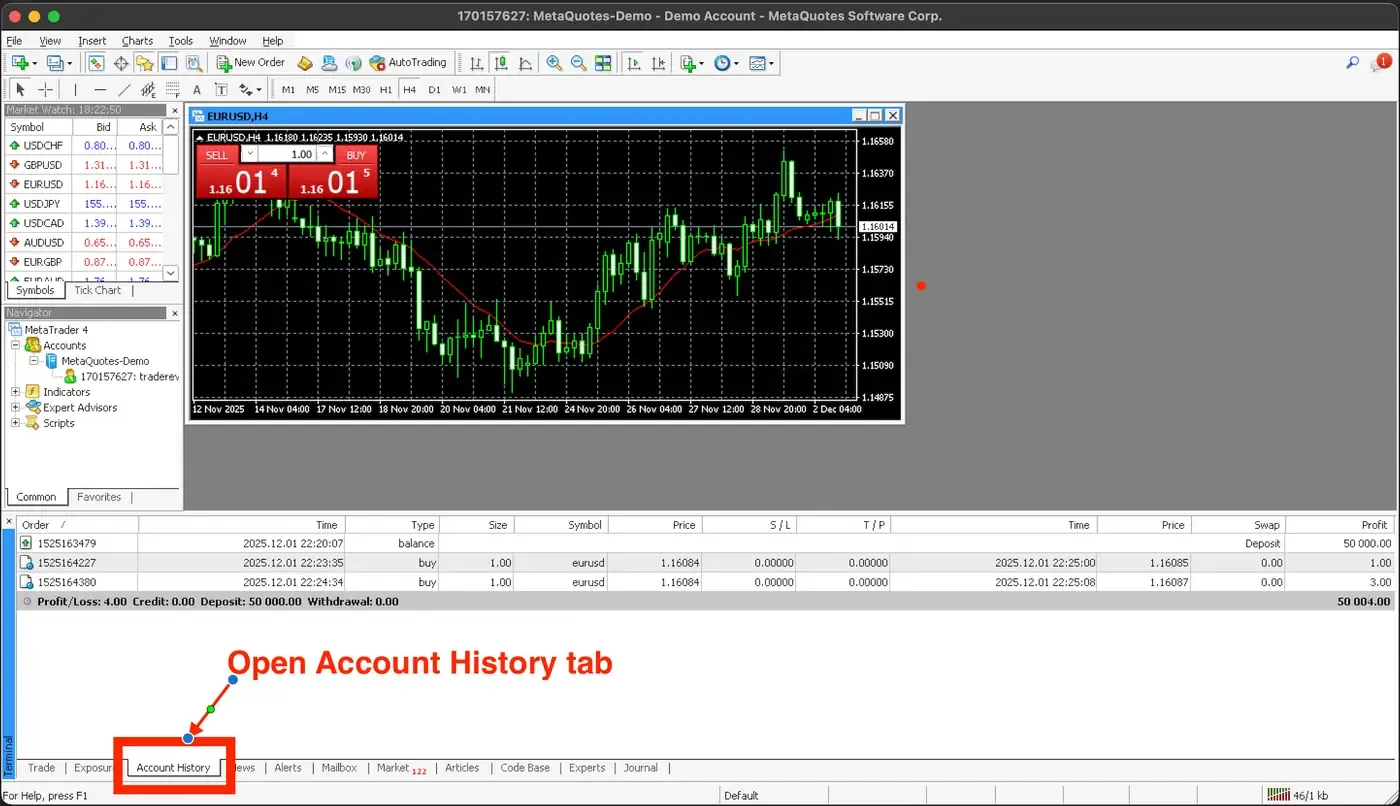1400x806 pixels.
Task: Expand Expert Advisors in Navigator tree
Action: (x=16, y=407)
